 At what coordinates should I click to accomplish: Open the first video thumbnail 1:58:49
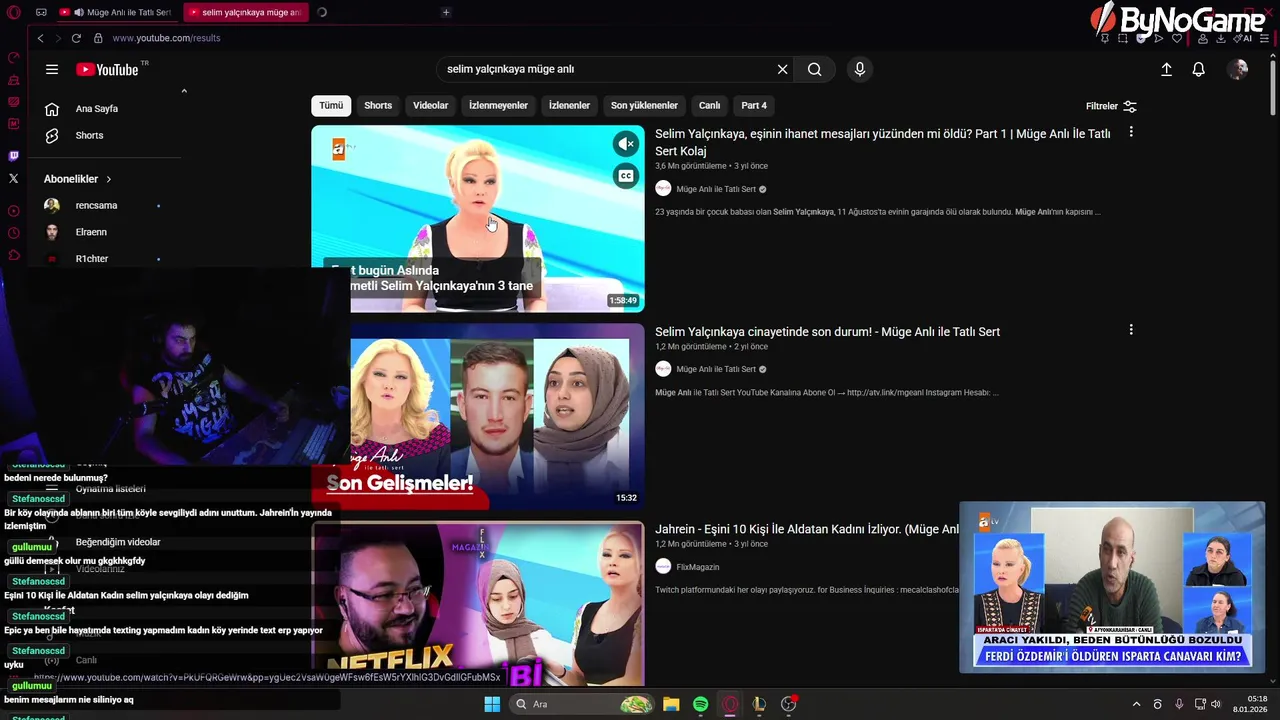[478, 218]
